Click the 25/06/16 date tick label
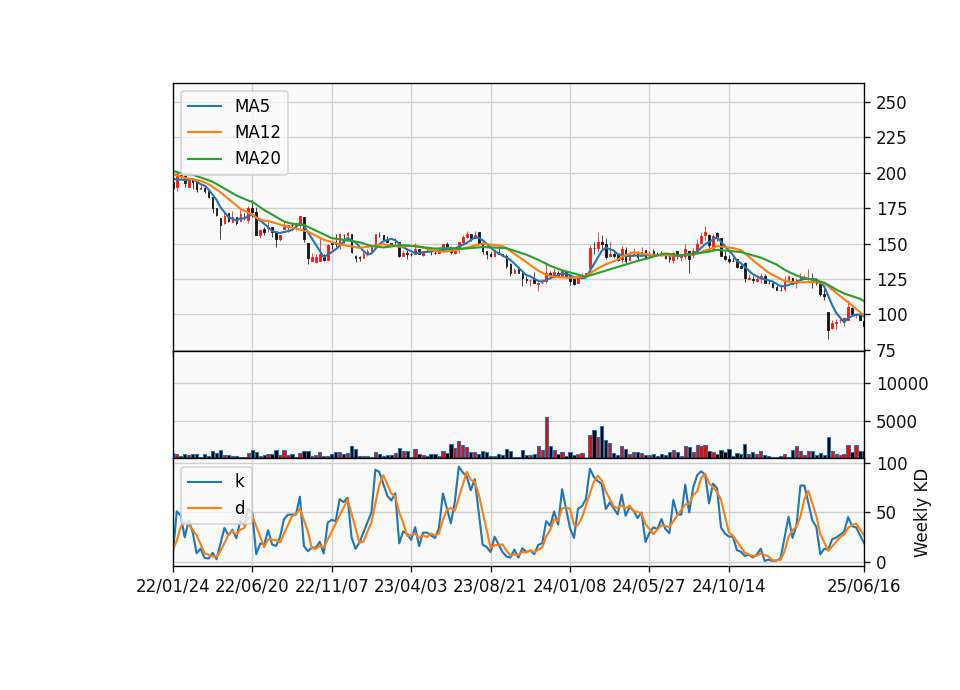 point(864,586)
